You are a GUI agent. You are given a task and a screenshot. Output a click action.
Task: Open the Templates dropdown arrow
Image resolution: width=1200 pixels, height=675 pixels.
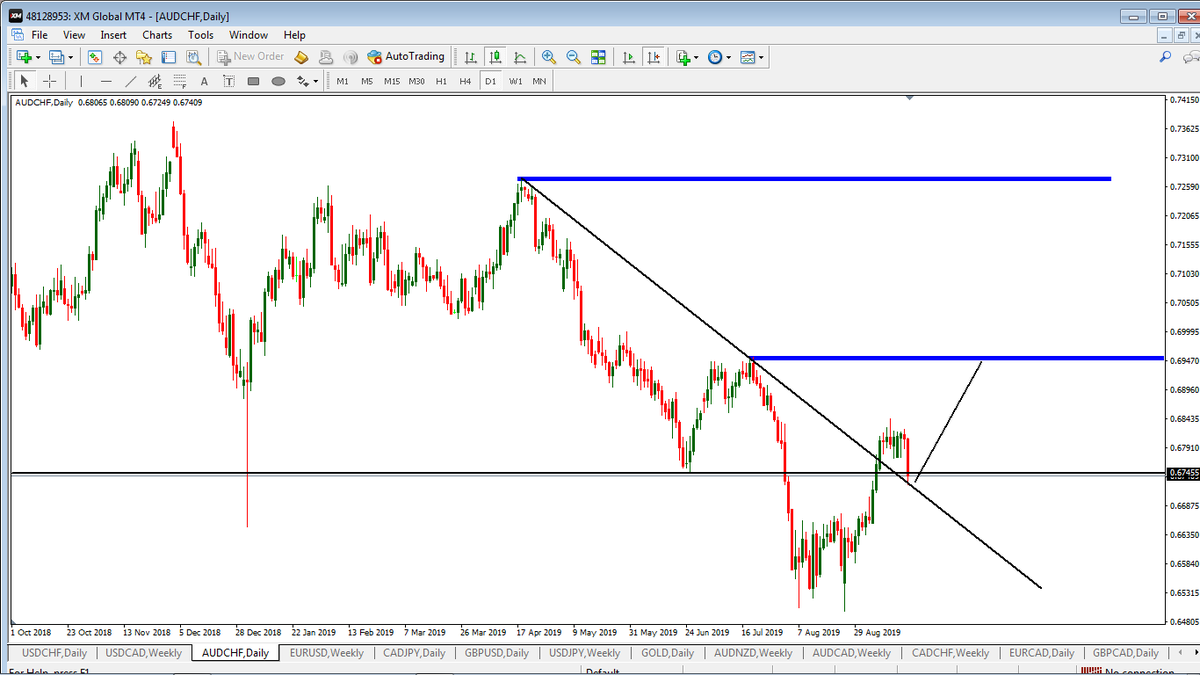pyautogui.click(x=762, y=57)
